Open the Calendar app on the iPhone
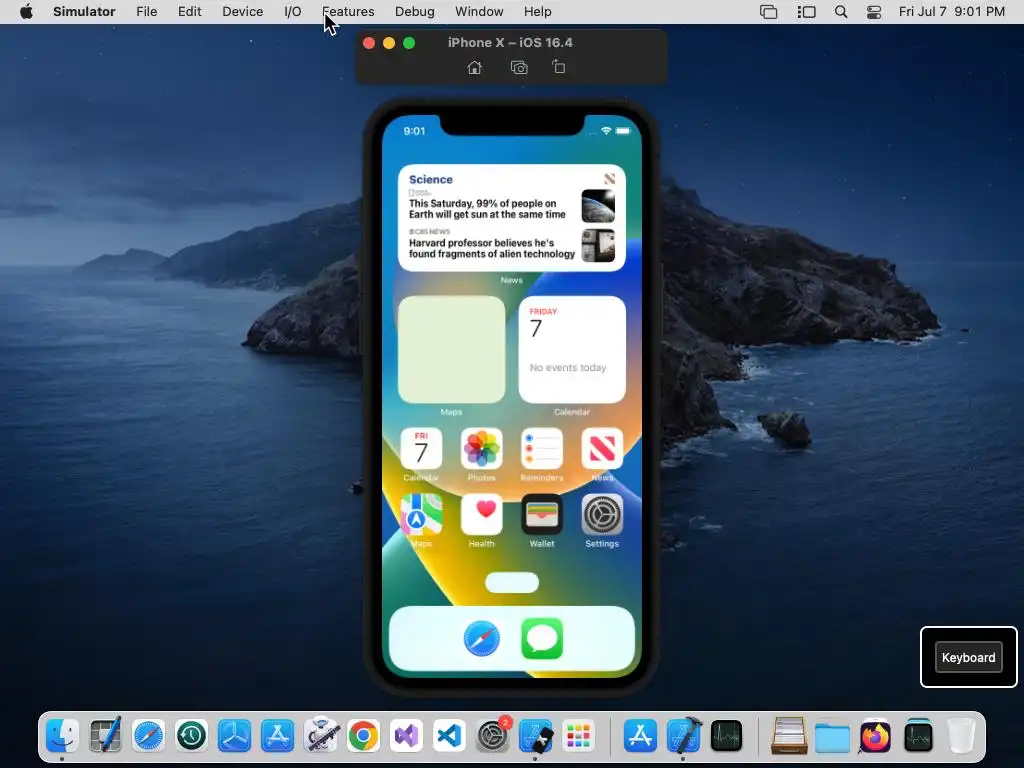 [x=421, y=449]
